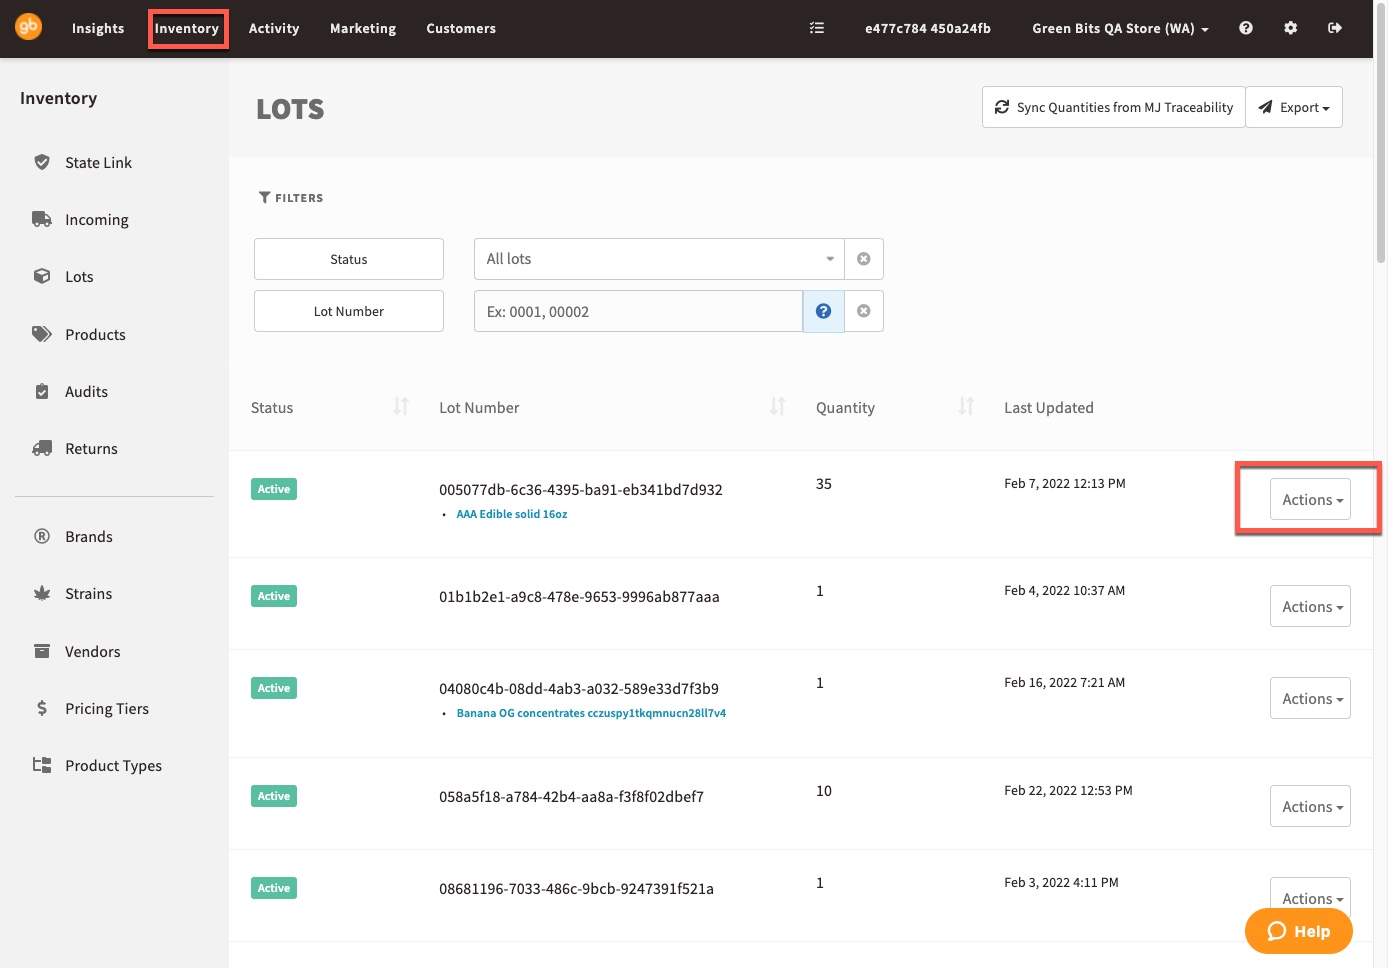The height and width of the screenshot is (968, 1388).
Task: Click the Vendors archive icon
Action: (42, 651)
